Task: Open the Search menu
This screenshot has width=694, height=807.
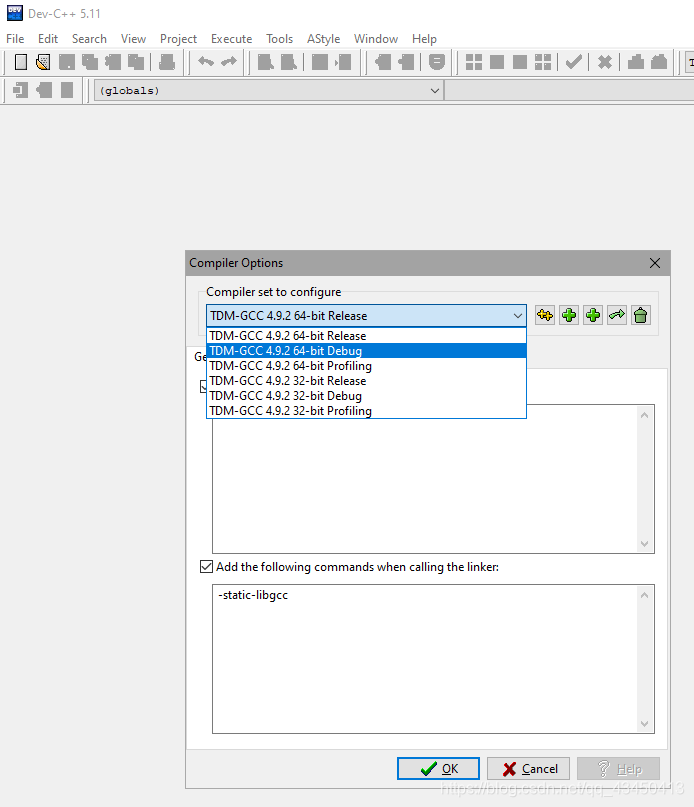Action: tap(89, 39)
